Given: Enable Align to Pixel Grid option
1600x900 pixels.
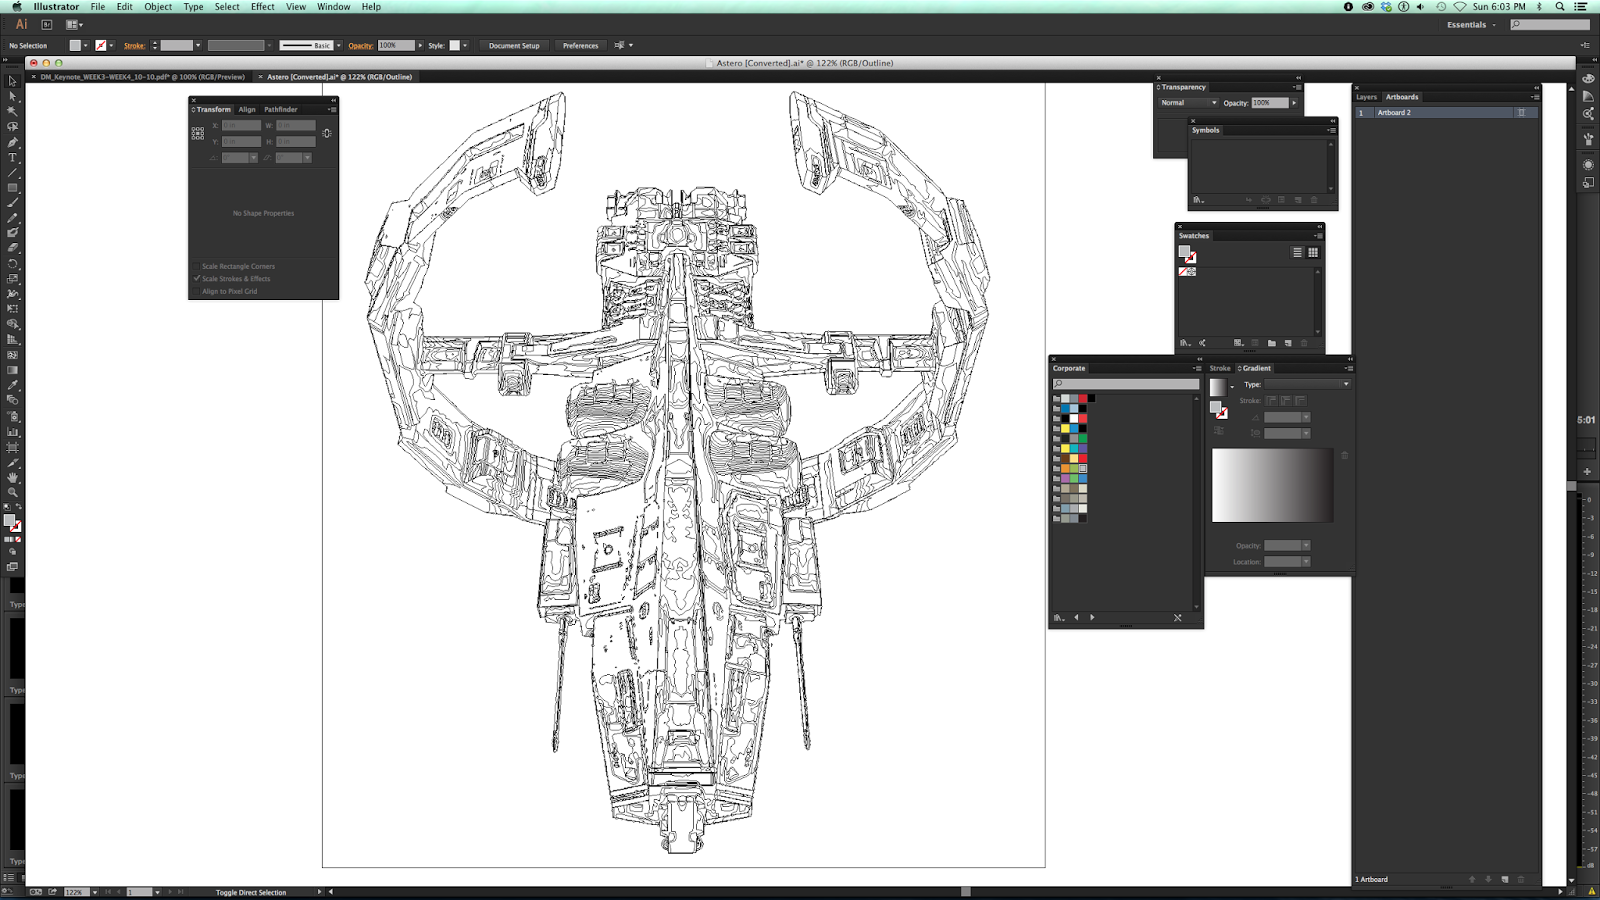Looking at the screenshot, I should (x=197, y=291).
